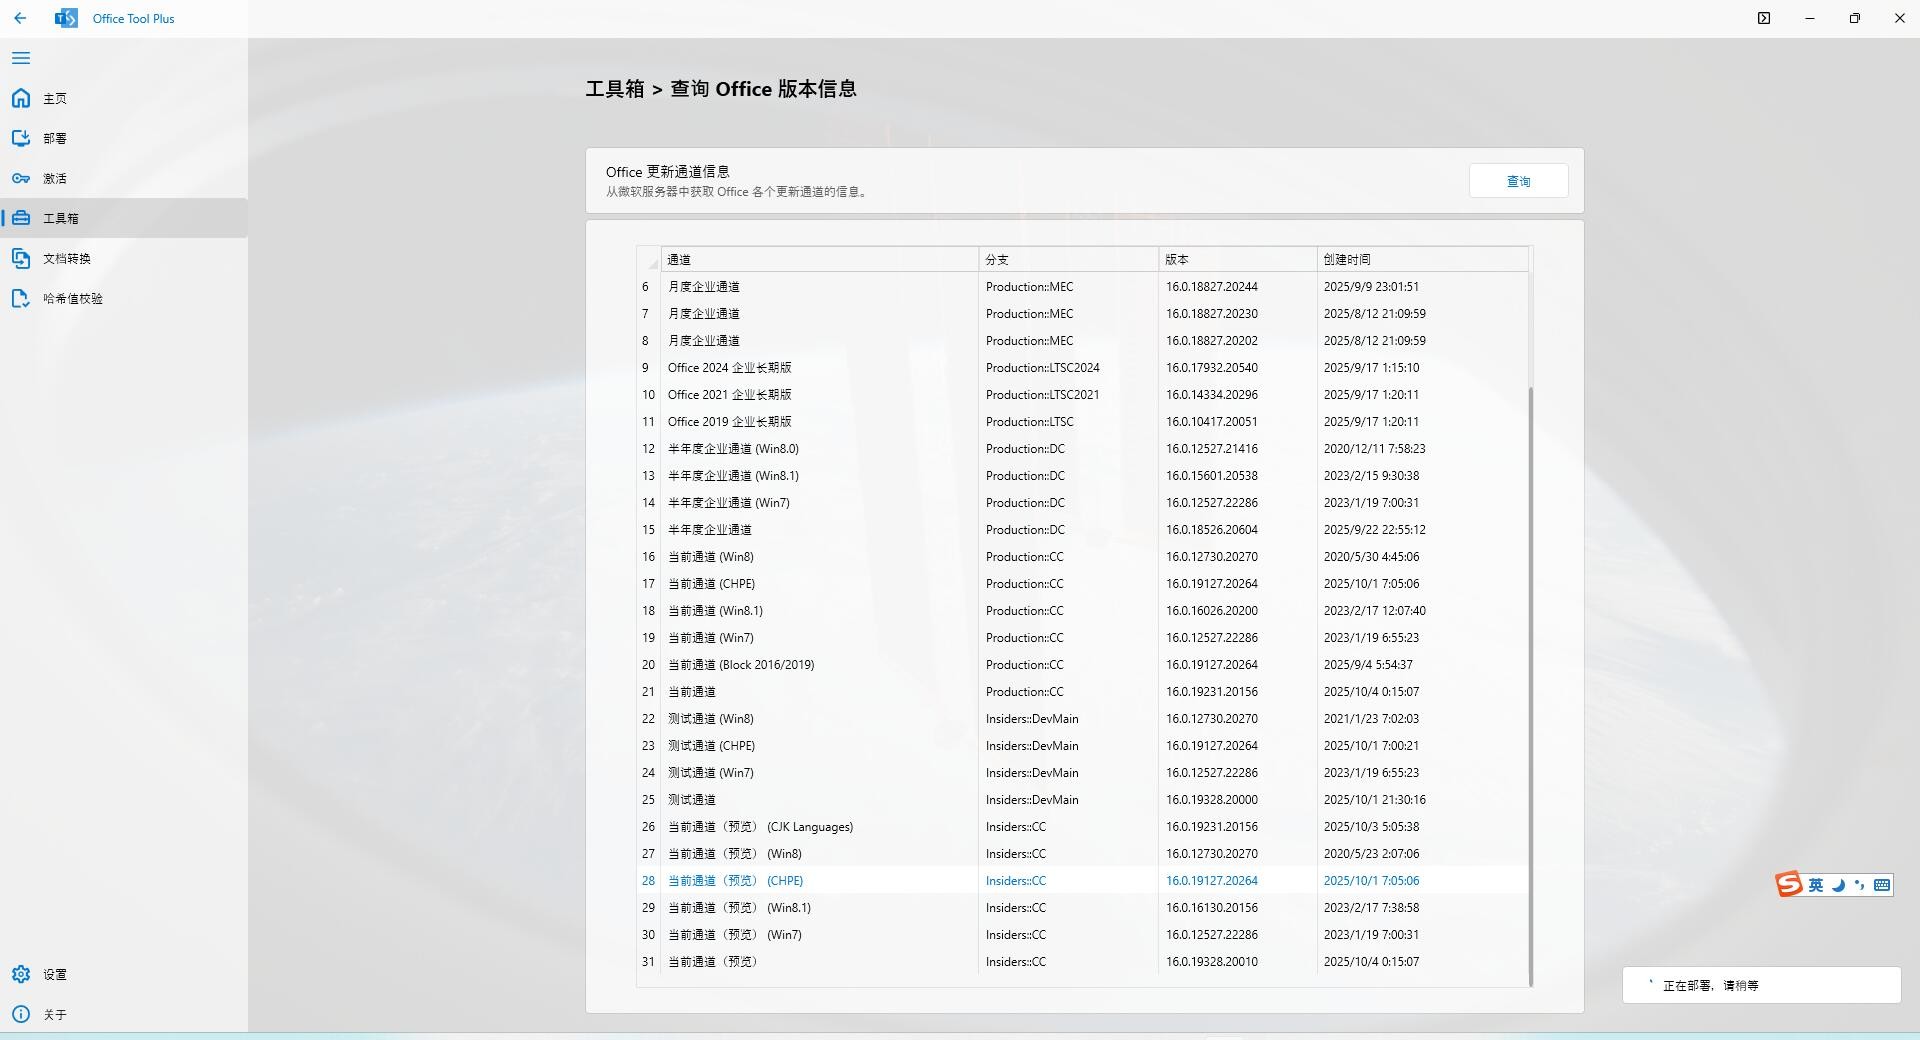The width and height of the screenshot is (1920, 1040).
Task: Select the Office 2024 企业长期版 row
Action: point(730,368)
